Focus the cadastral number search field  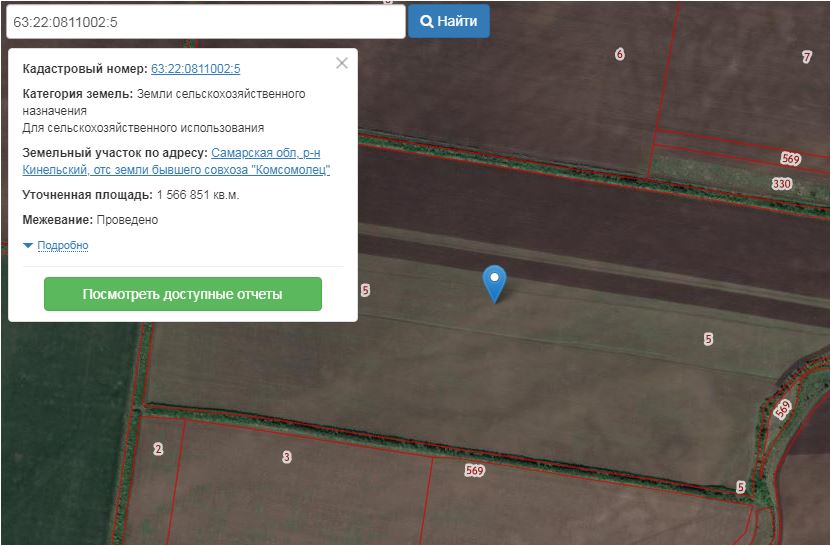click(206, 22)
